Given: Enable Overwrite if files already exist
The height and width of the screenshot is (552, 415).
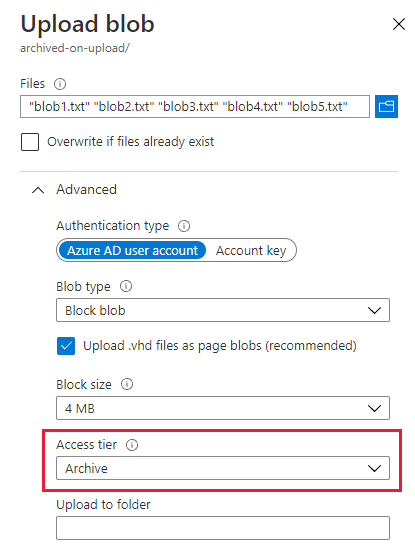Looking at the screenshot, I should click(x=30, y=142).
